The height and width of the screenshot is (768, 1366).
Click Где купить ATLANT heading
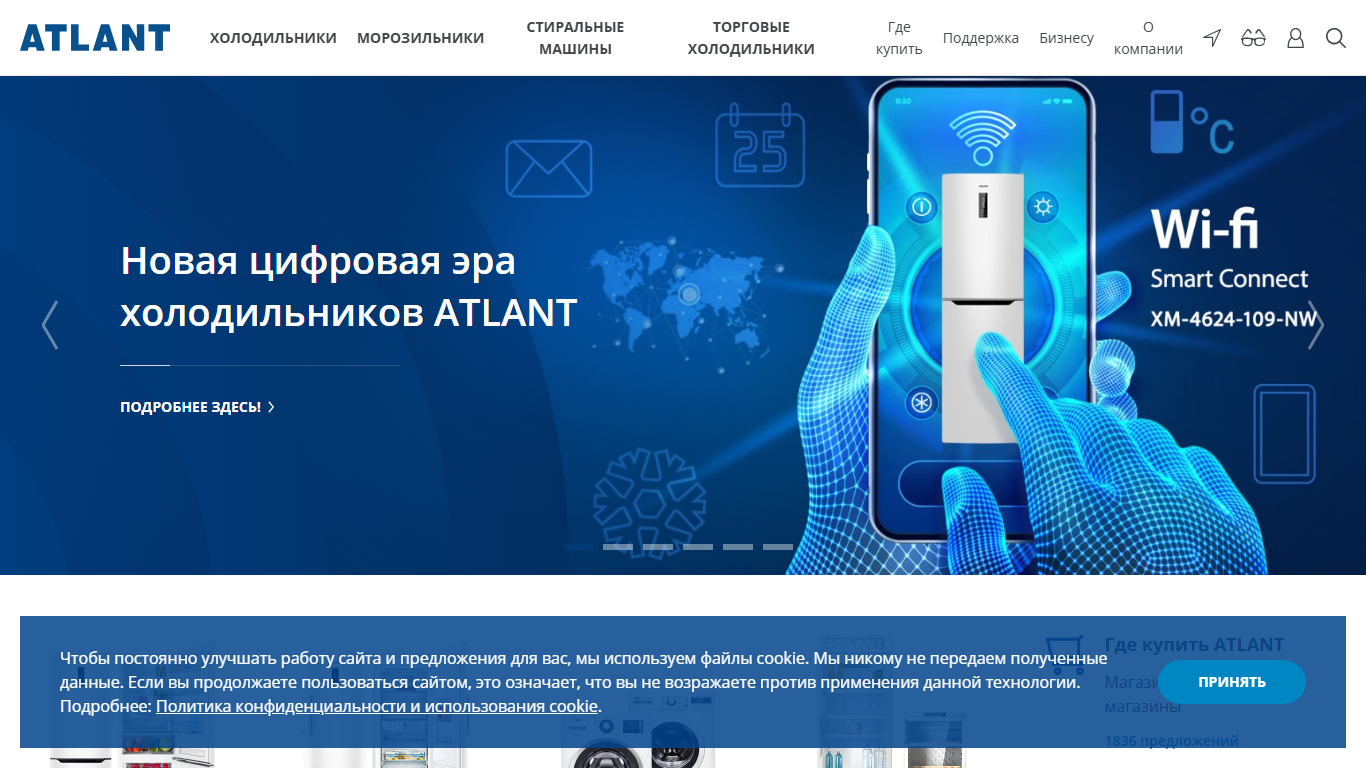(1194, 645)
